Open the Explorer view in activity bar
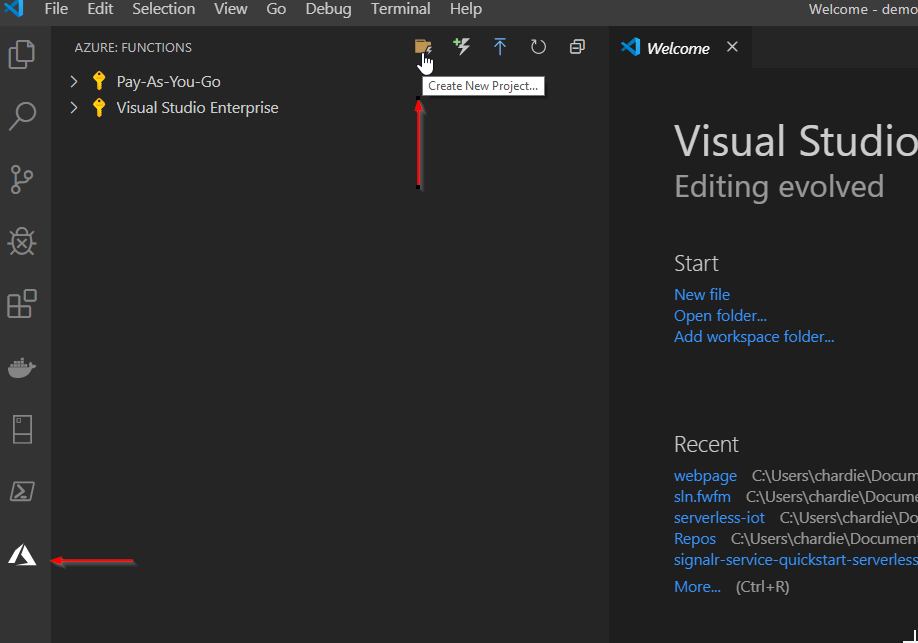This screenshot has height=643, width=918. tap(22, 54)
